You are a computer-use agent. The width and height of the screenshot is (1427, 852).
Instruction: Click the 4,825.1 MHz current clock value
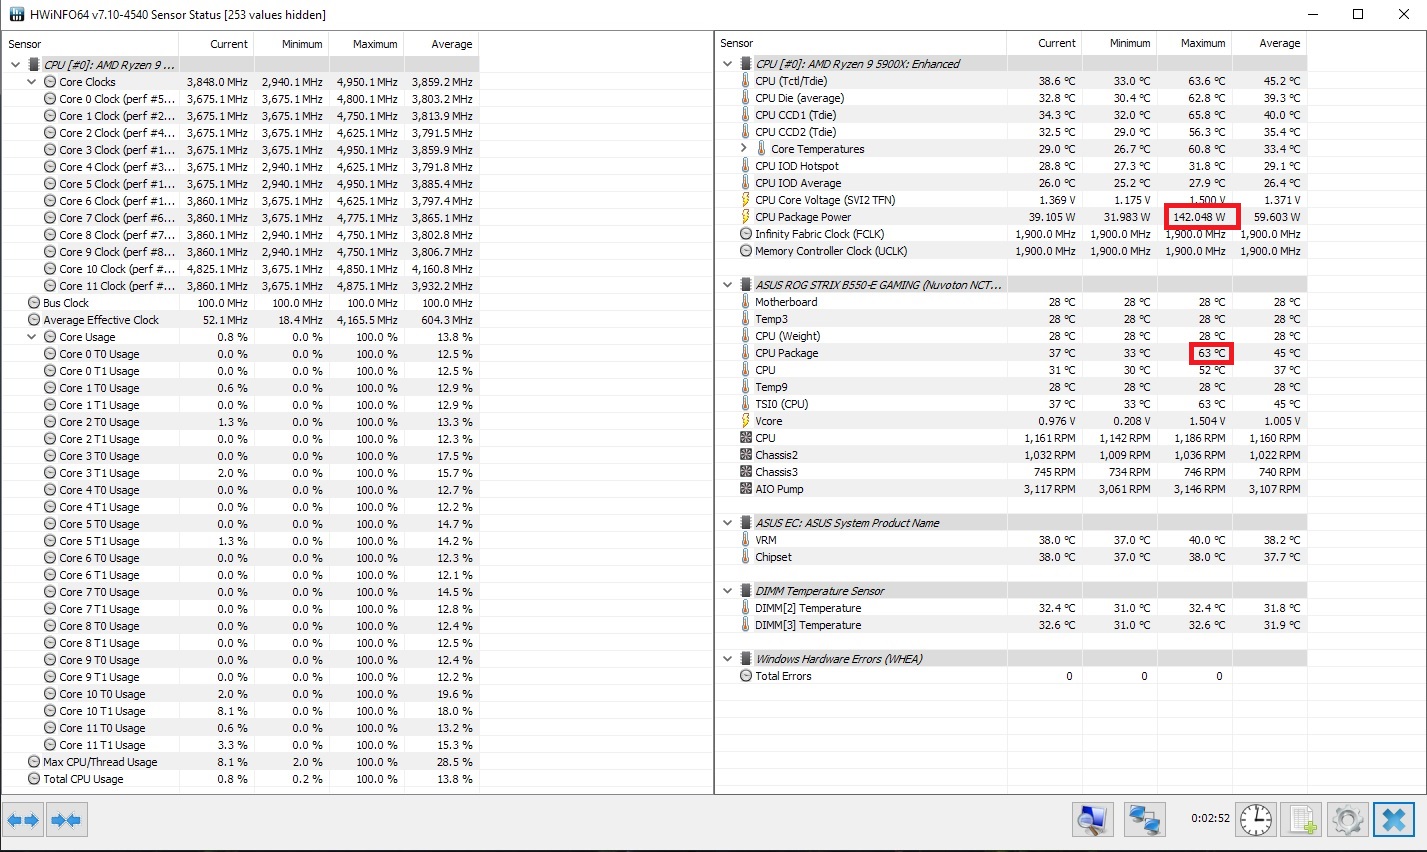[217, 269]
